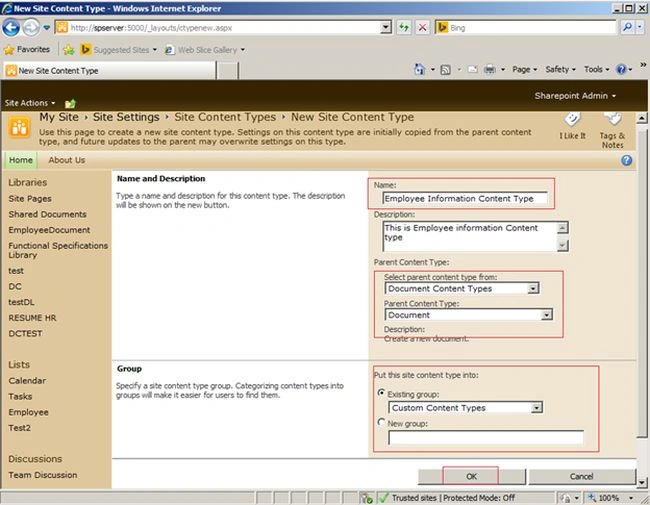
Task: Switch to the About Us tab
Action: pos(67,160)
